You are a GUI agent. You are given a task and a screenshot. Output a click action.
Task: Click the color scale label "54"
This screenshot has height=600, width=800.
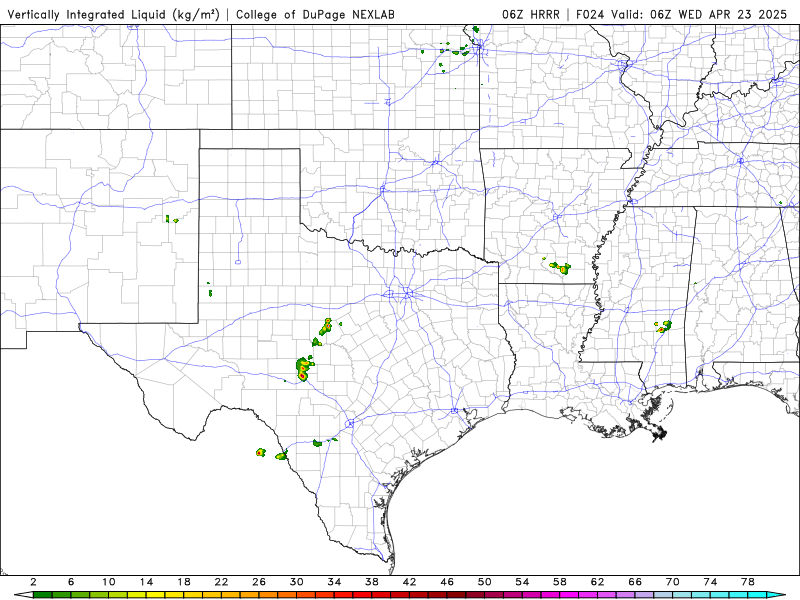click(522, 582)
